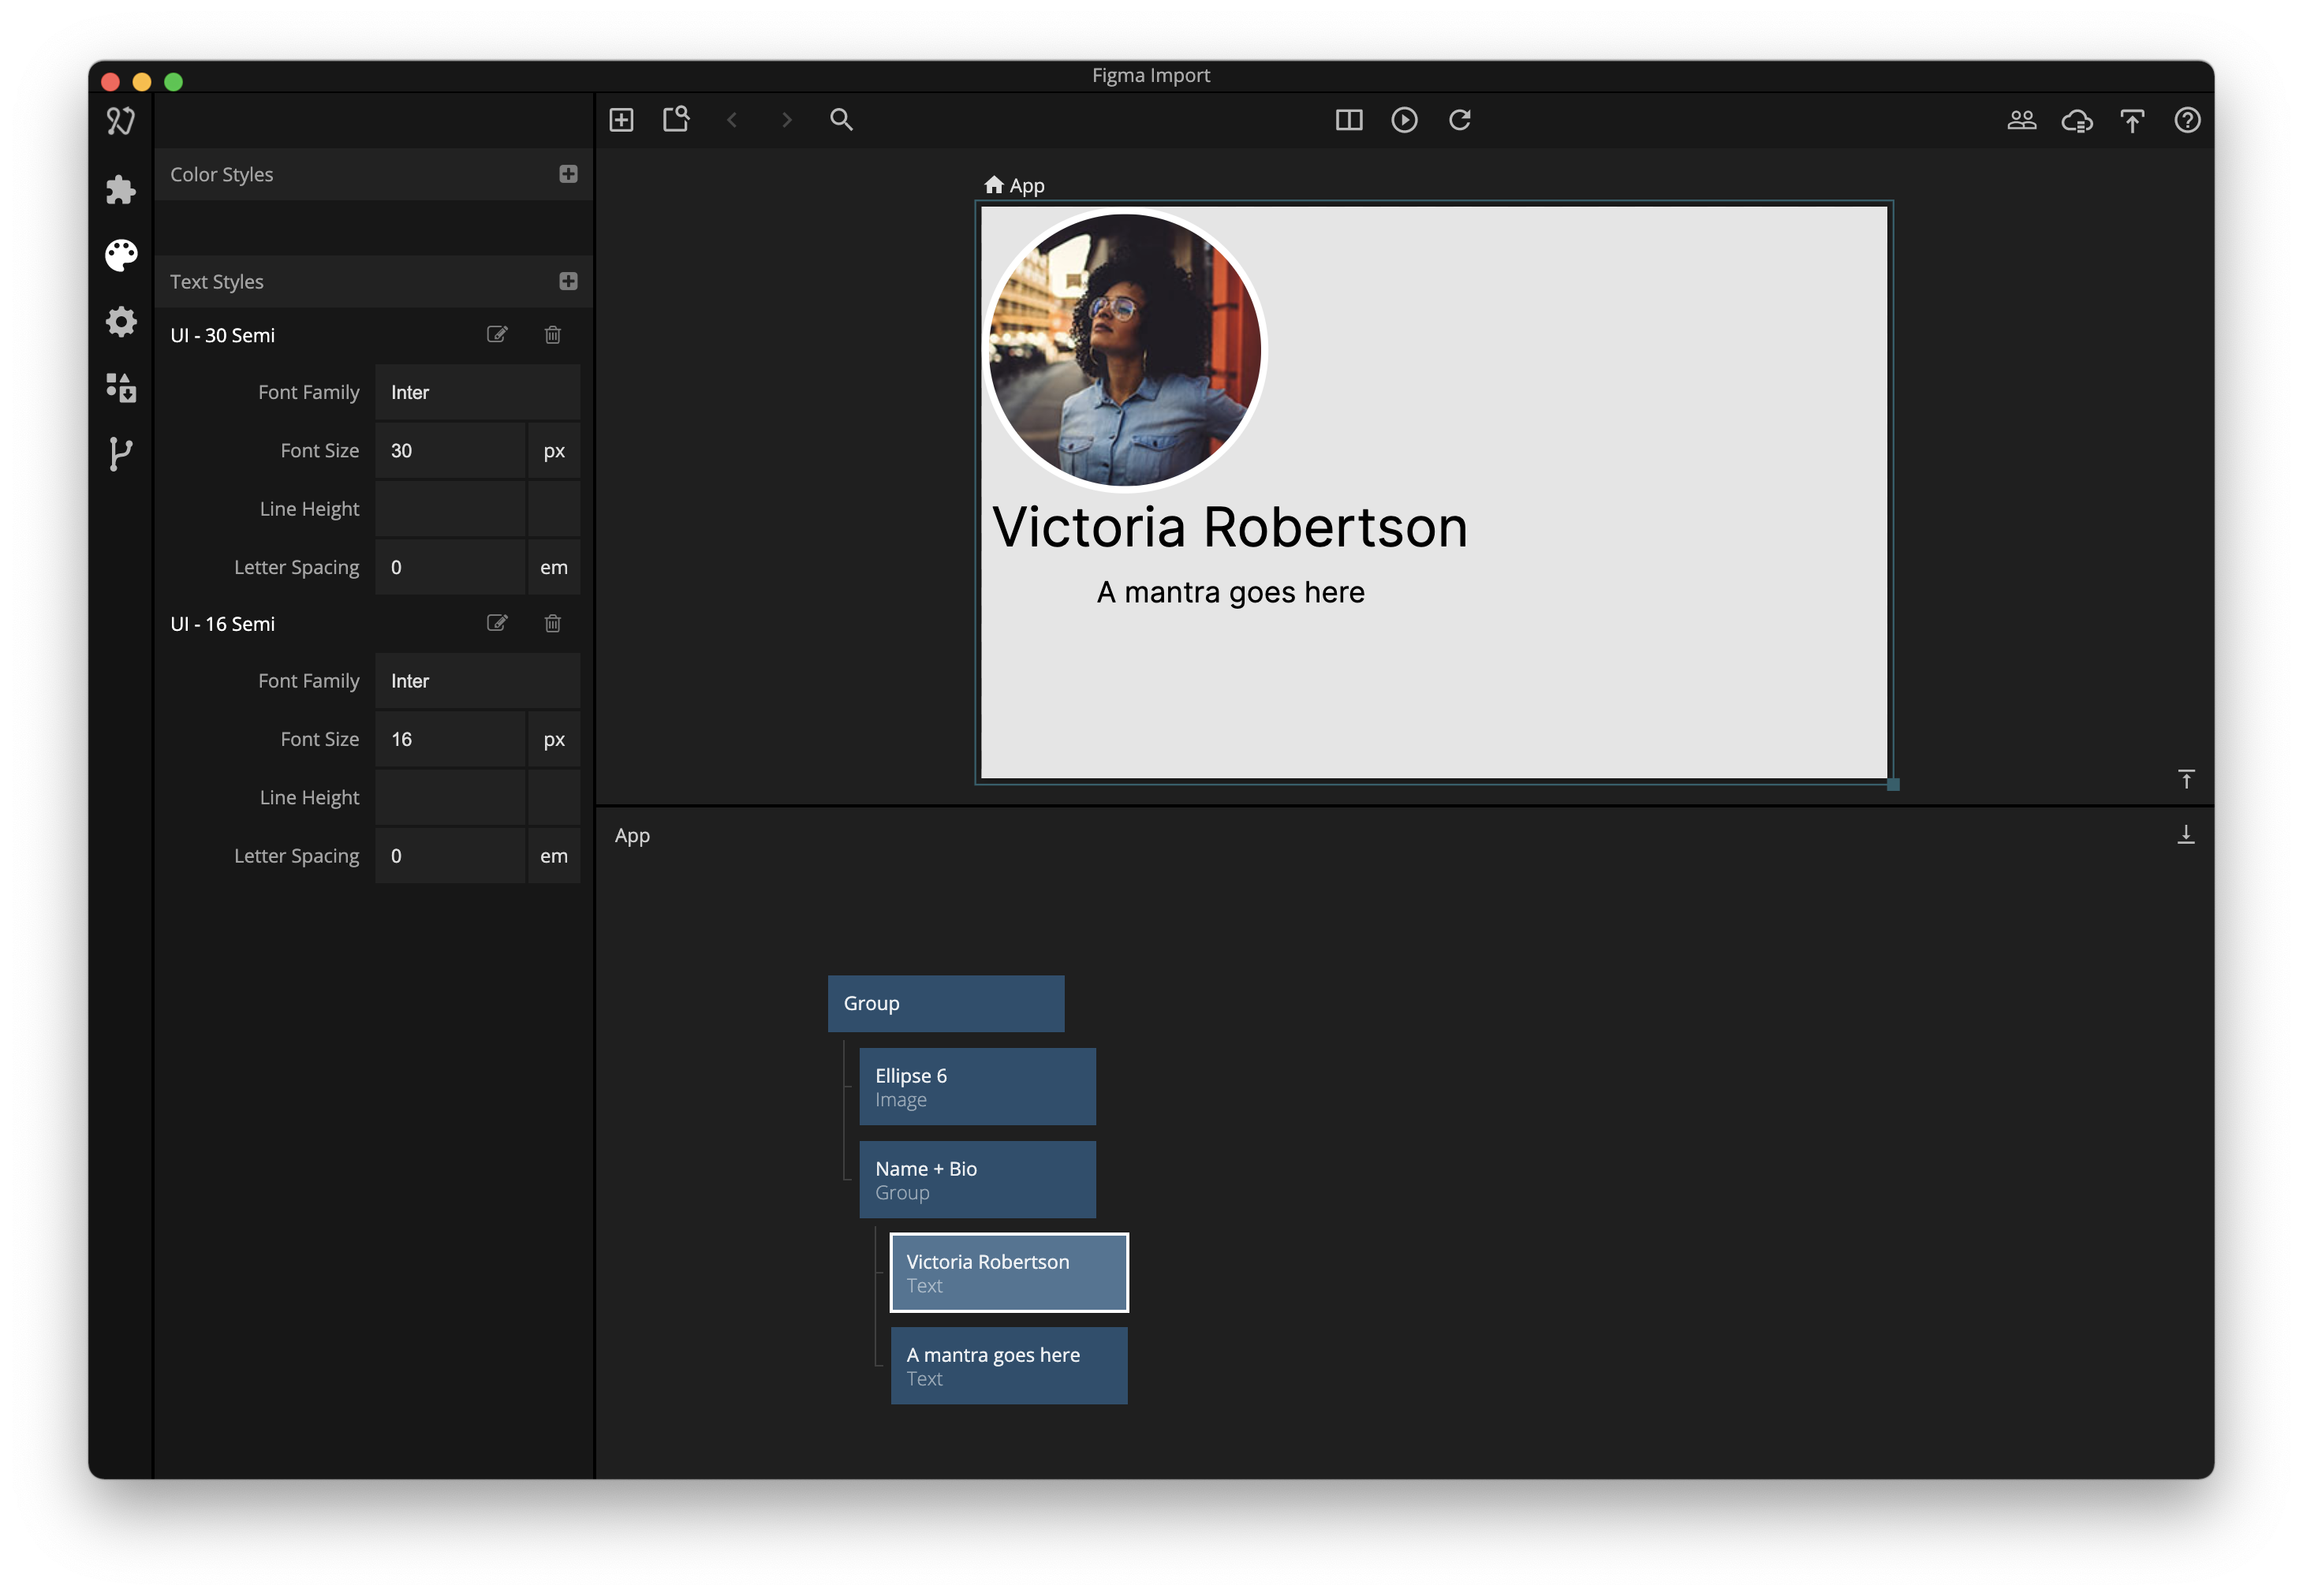Open the settings gear sidebar icon
The image size is (2303, 1596).
120,322
